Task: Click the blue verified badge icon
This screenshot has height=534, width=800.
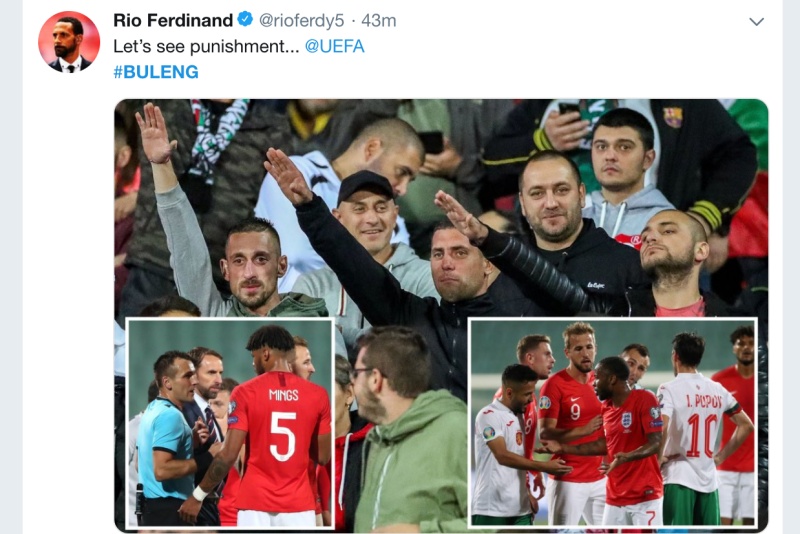Action: 245,20
